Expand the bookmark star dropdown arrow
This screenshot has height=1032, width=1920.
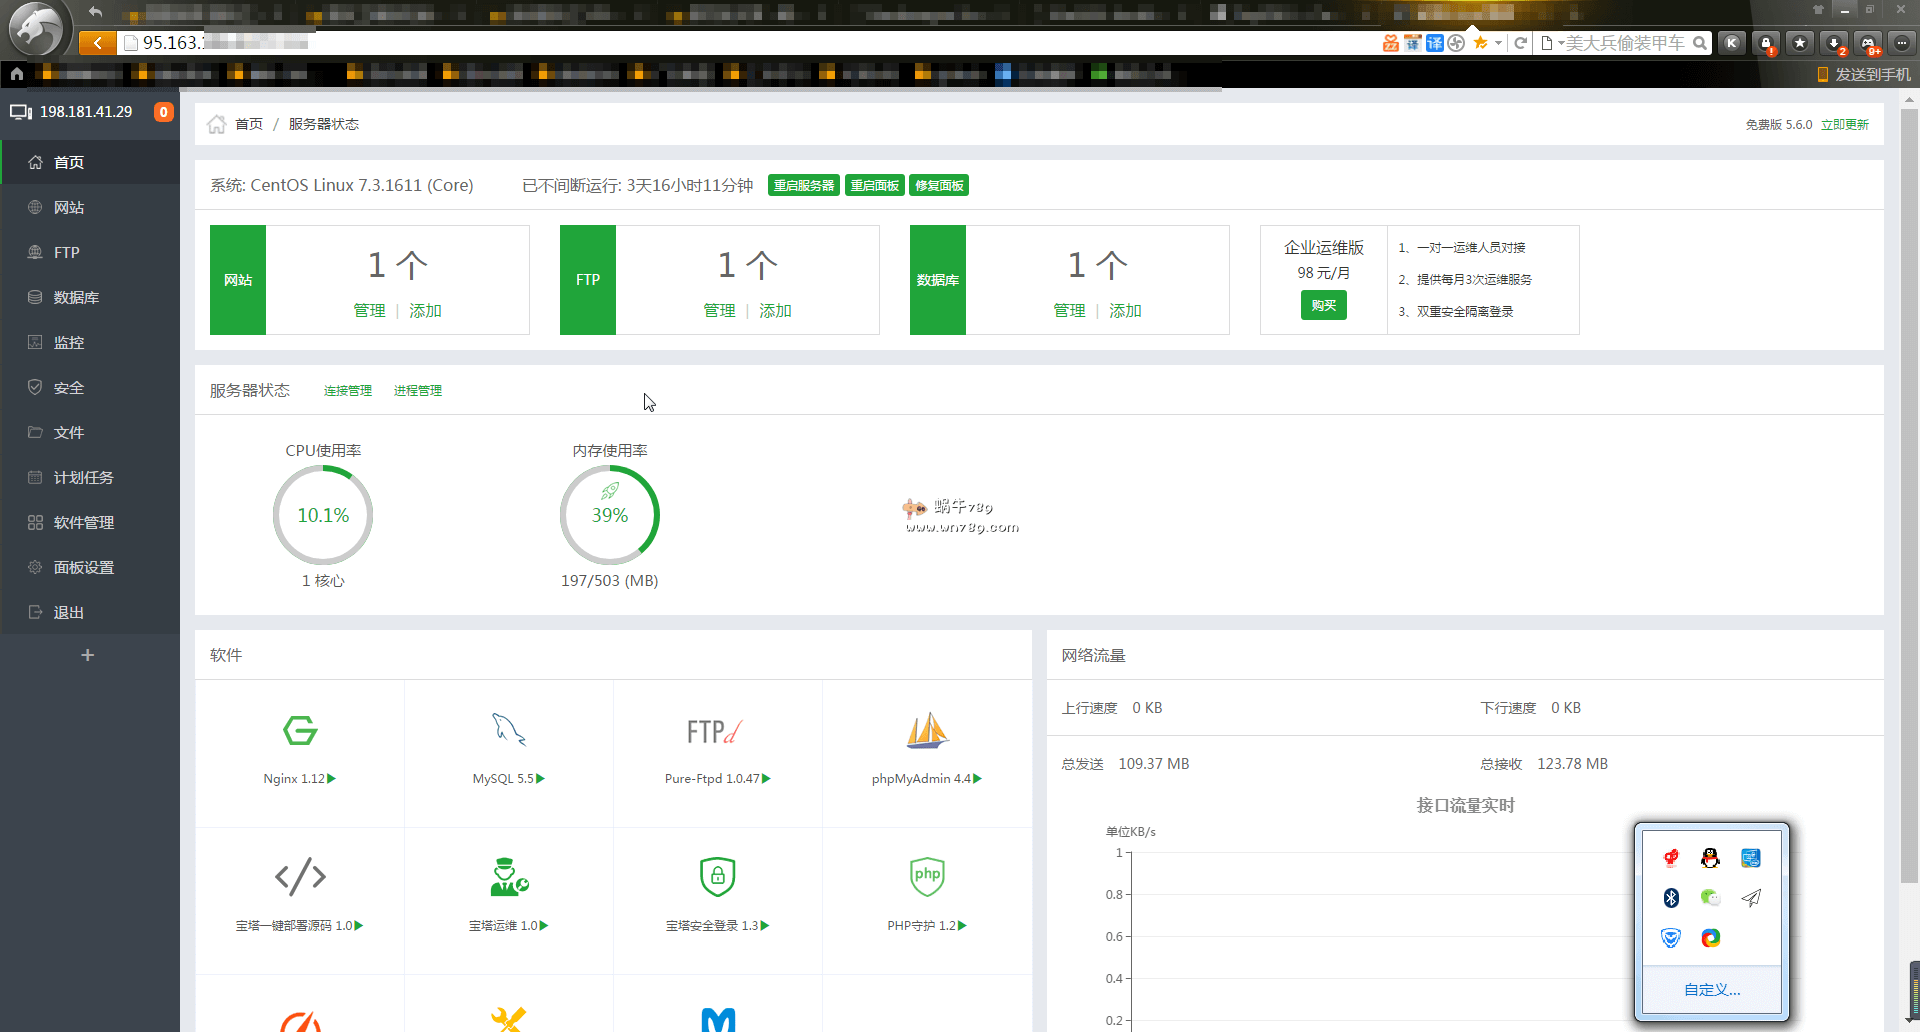coord(1498,43)
